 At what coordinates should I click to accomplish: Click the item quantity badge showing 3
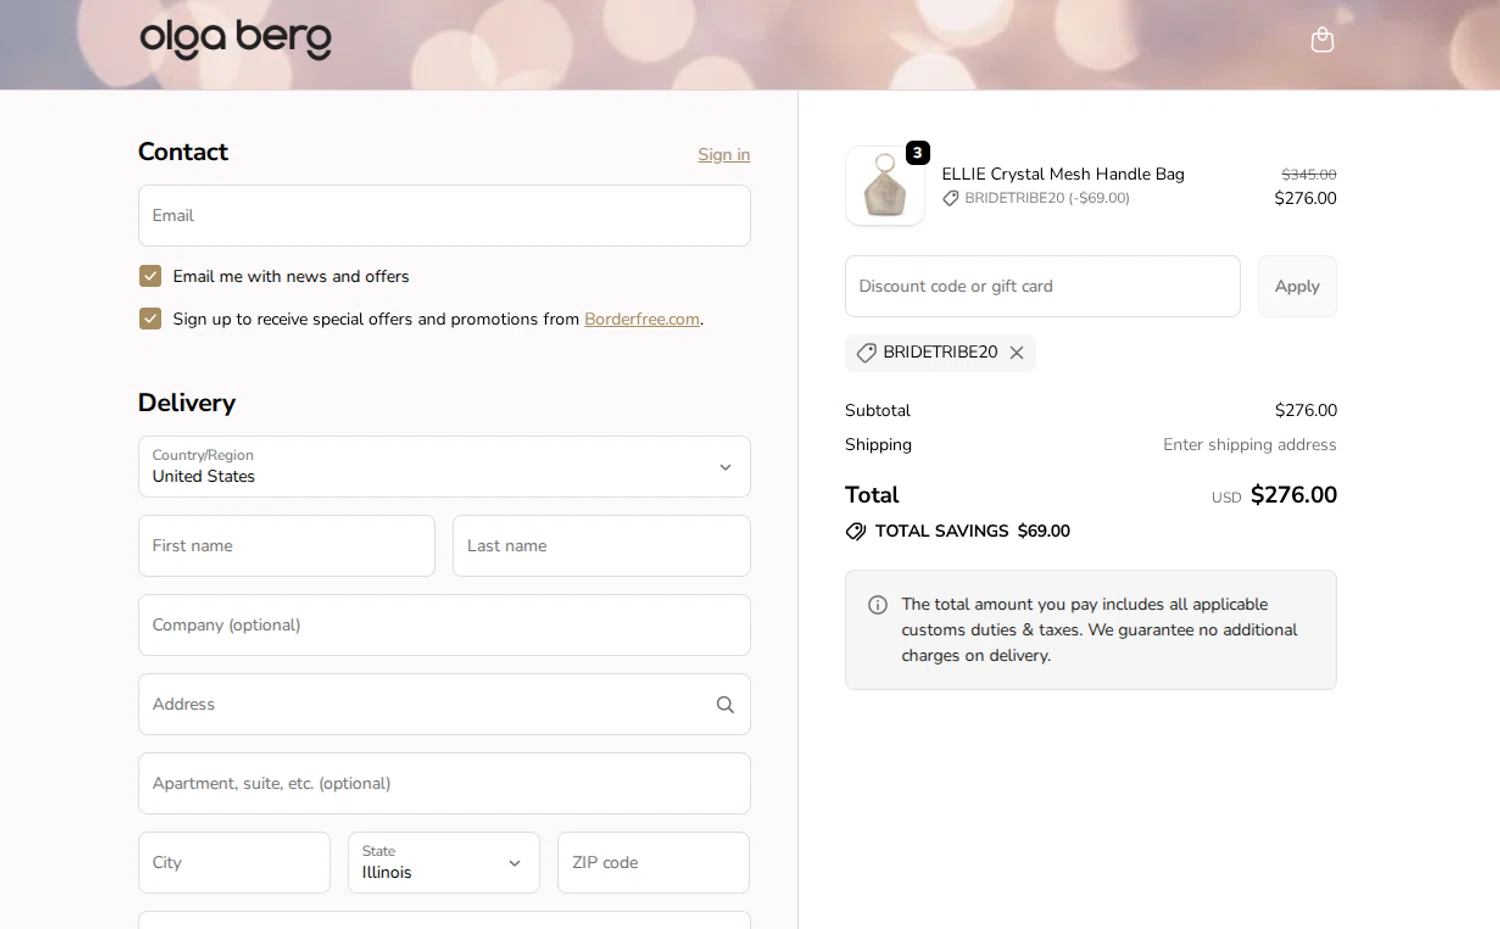click(x=917, y=153)
